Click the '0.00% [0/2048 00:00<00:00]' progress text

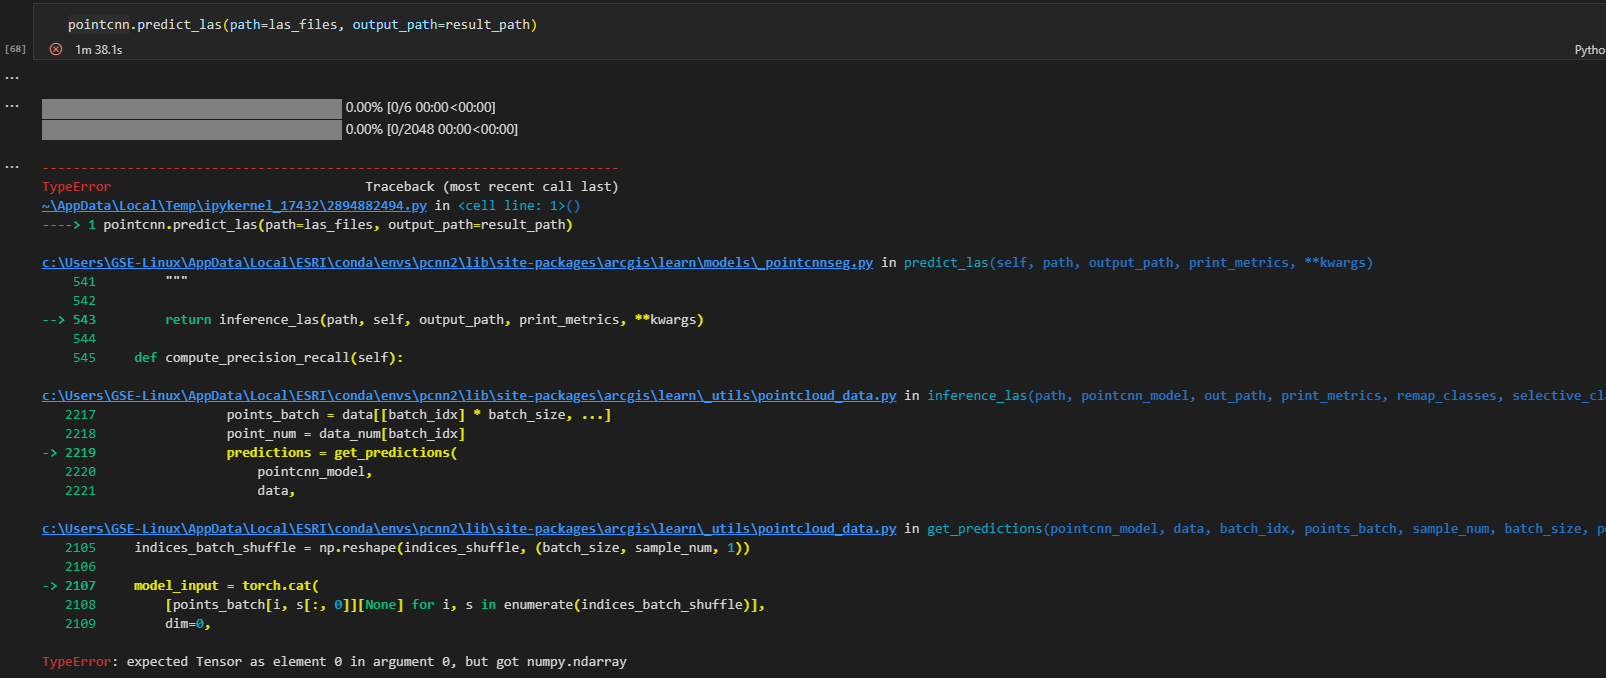[x=432, y=129]
